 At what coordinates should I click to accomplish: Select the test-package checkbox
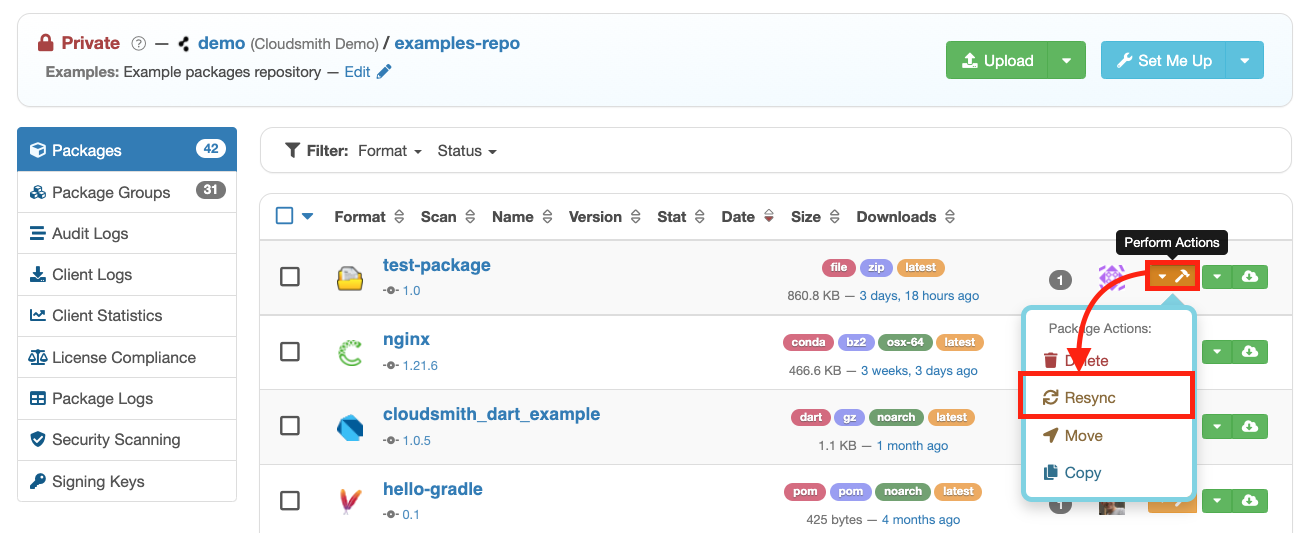pyautogui.click(x=290, y=277)
